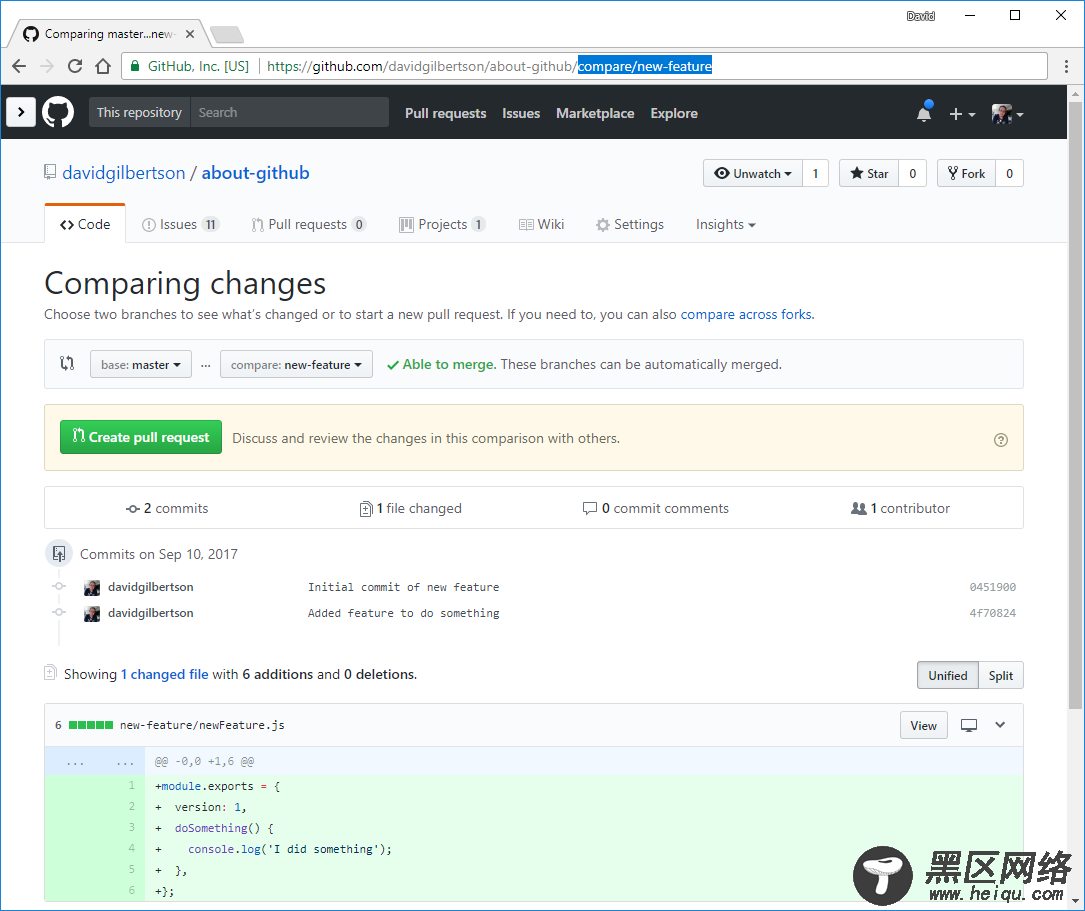Click the 1 file changed summary

(411, 508)
